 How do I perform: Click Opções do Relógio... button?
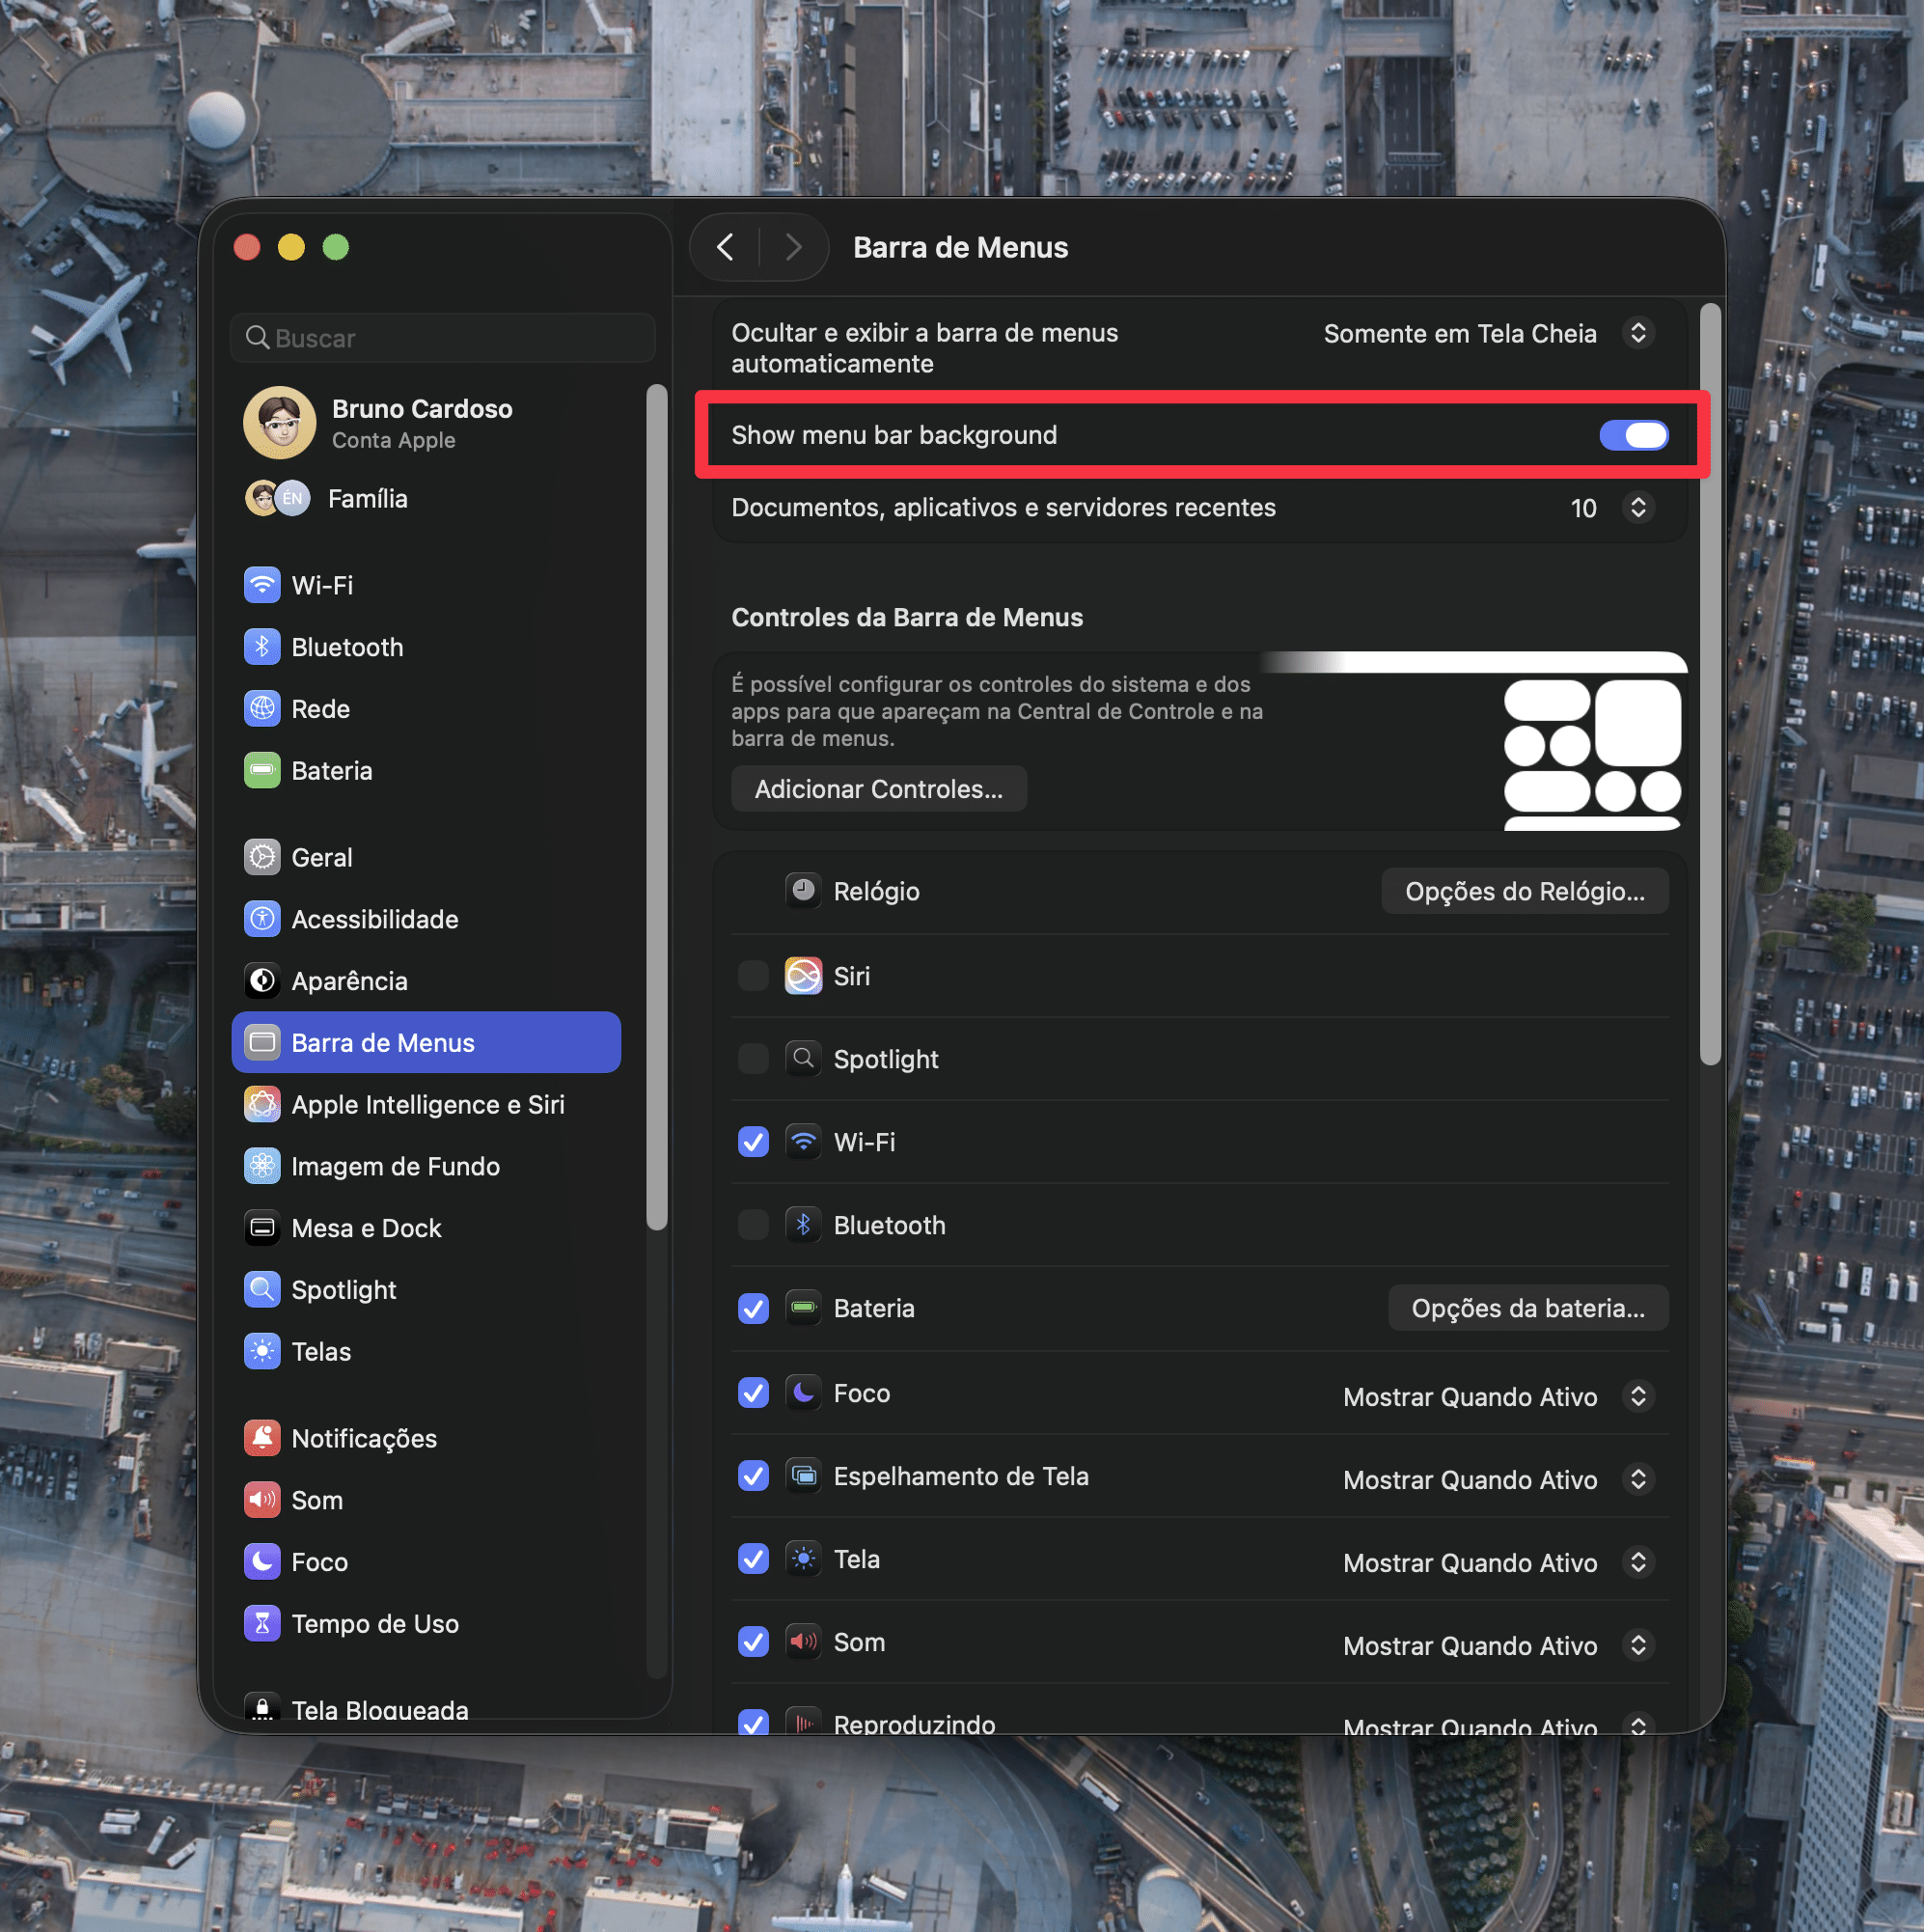tap(1525, 891)
